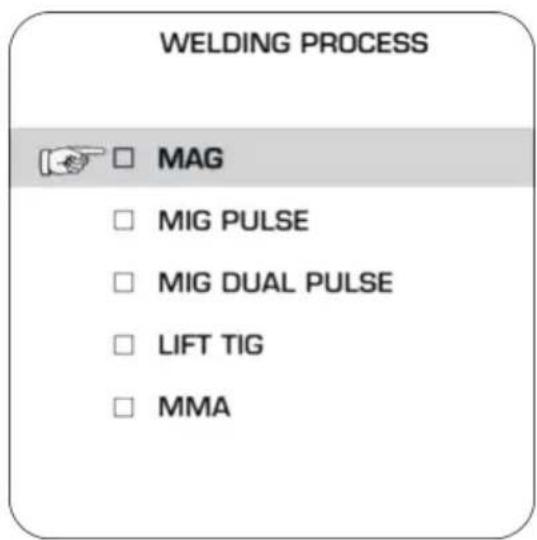The height and width of the screenshot is (540, 537).
Task: Click the word PULSE in MIG DUAL PULSE
Action: click(350, 283)
